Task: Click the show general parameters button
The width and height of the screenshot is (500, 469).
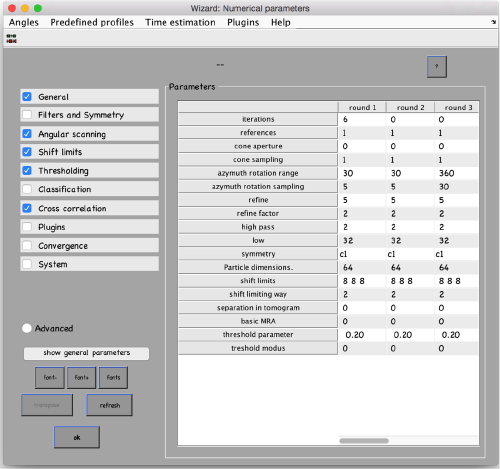Action: [87, 353]
